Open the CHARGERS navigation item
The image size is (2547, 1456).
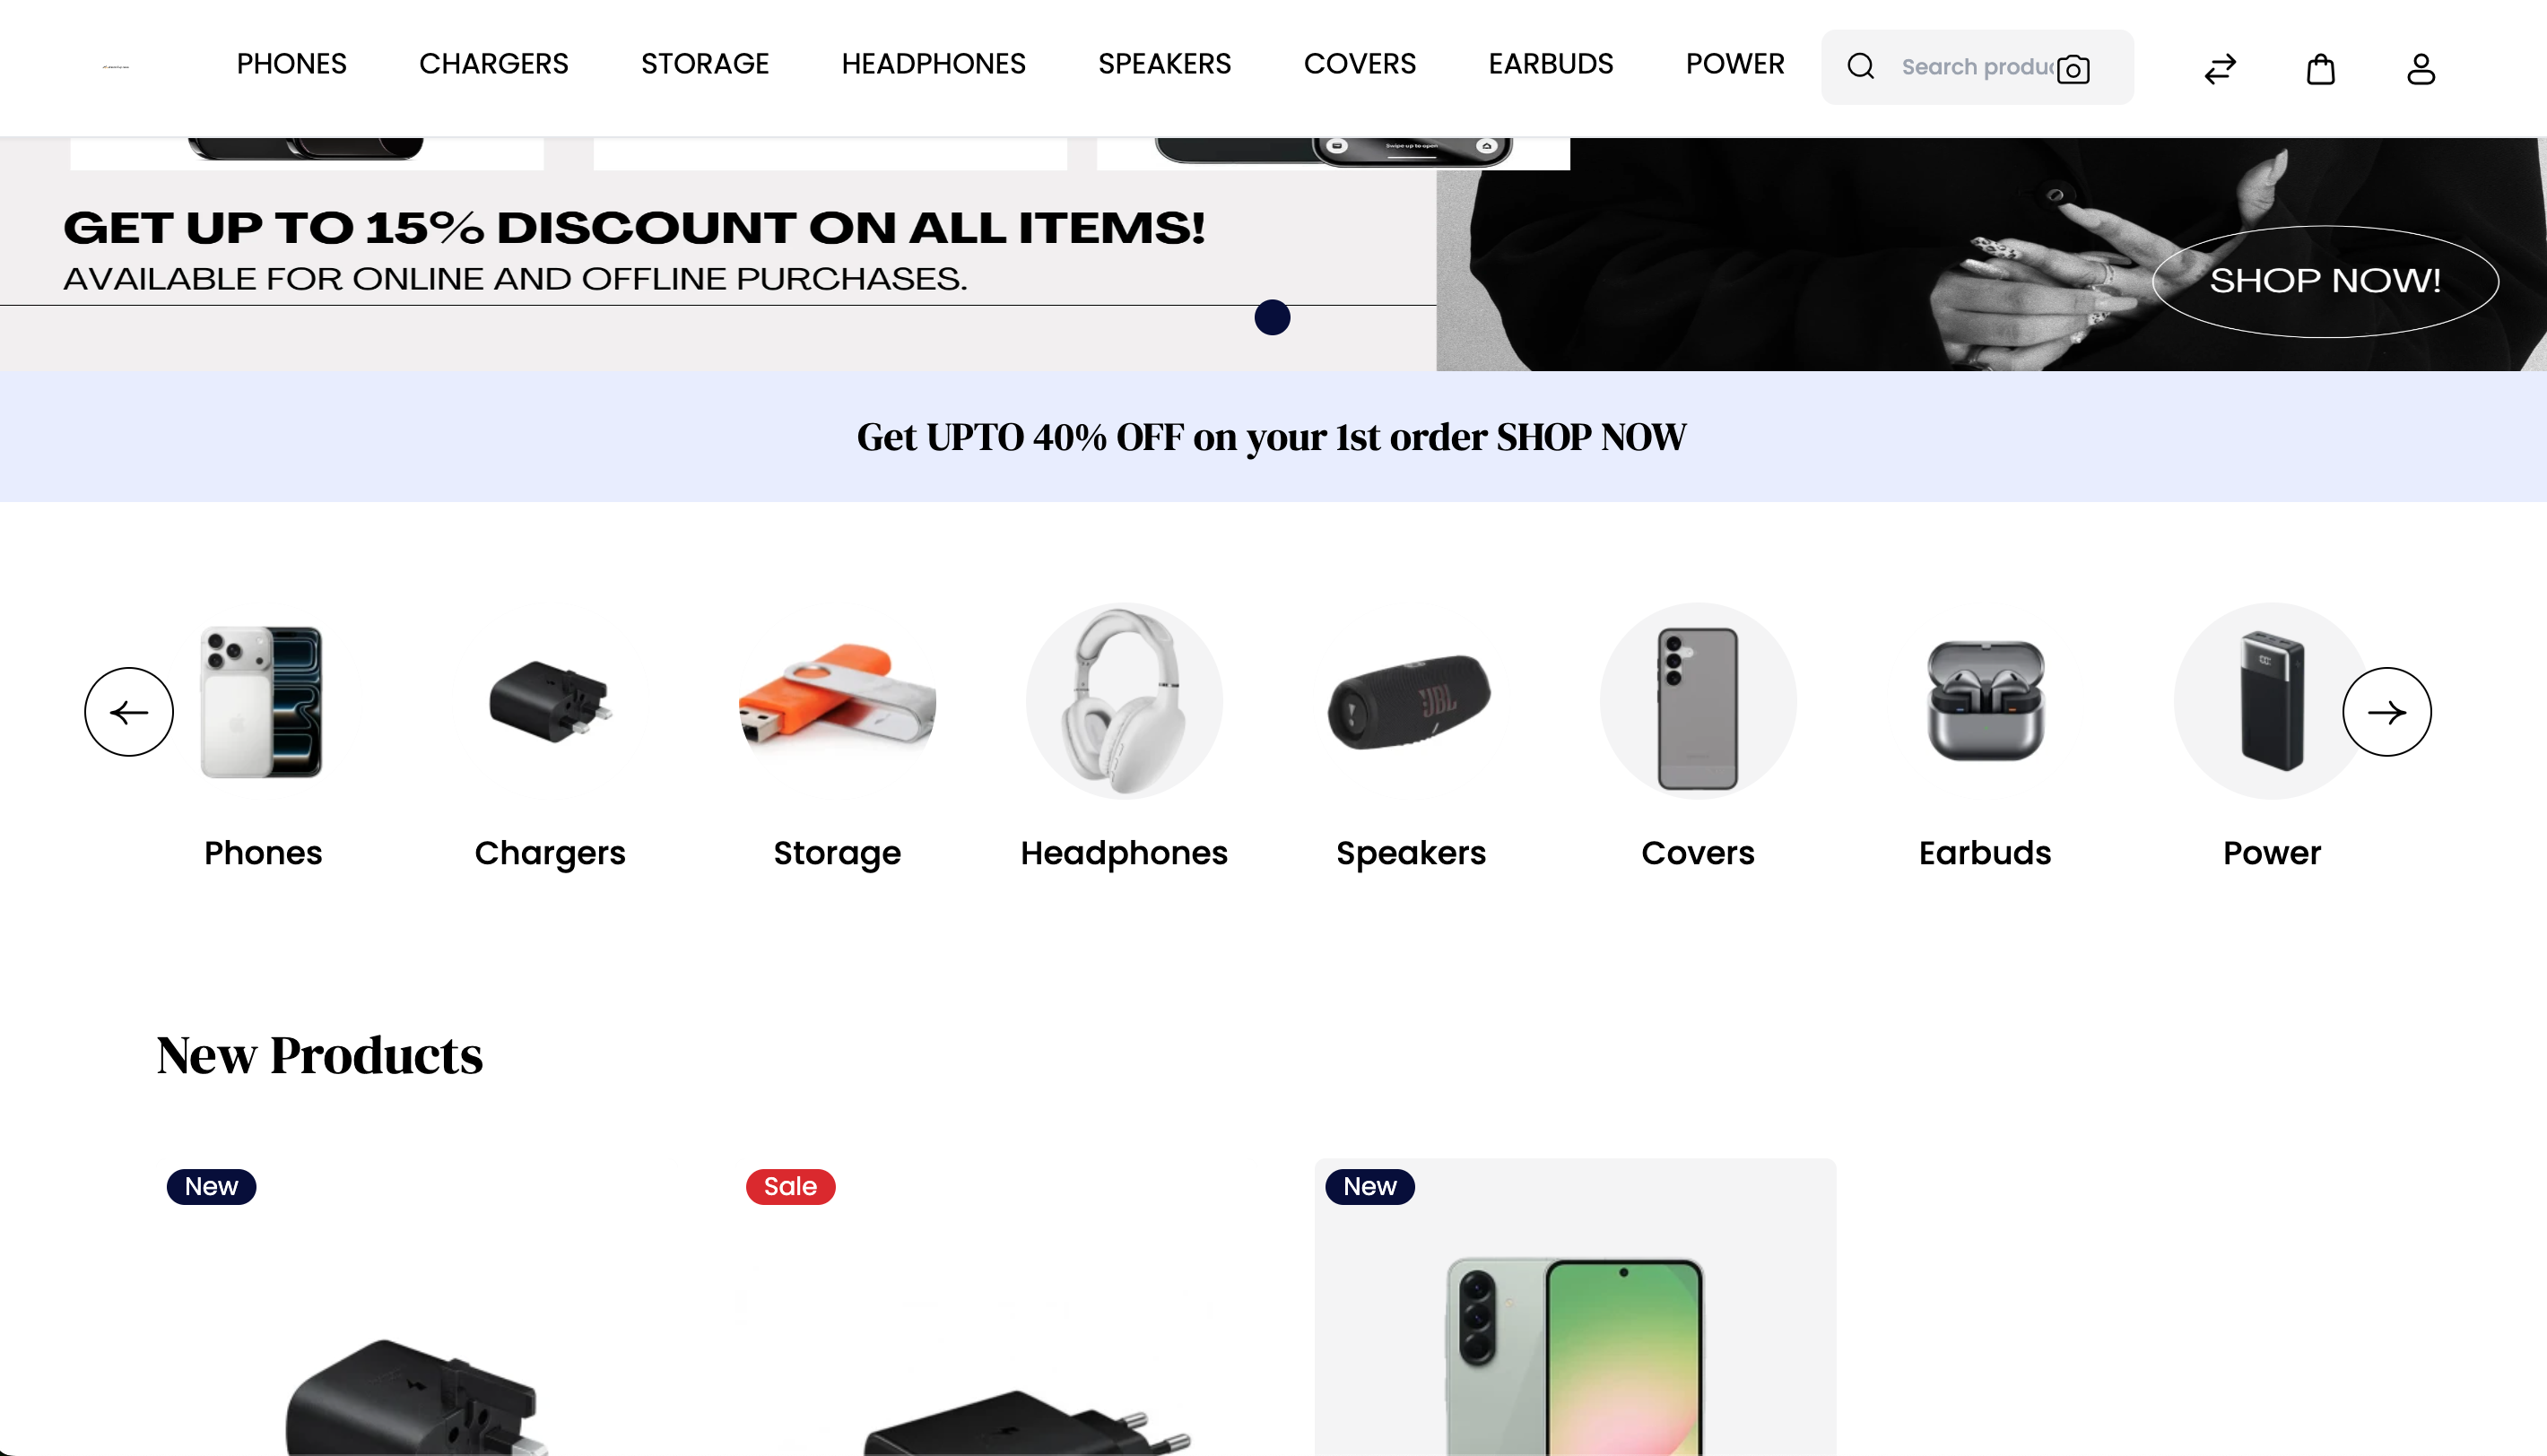pos(493,64)
